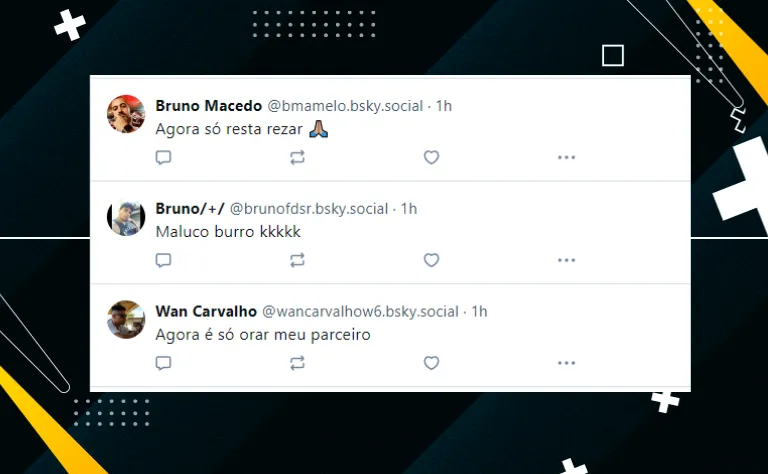Reply to Wan Carvalho's post
The image size is (768, 474).
click(x=163, y=363)
